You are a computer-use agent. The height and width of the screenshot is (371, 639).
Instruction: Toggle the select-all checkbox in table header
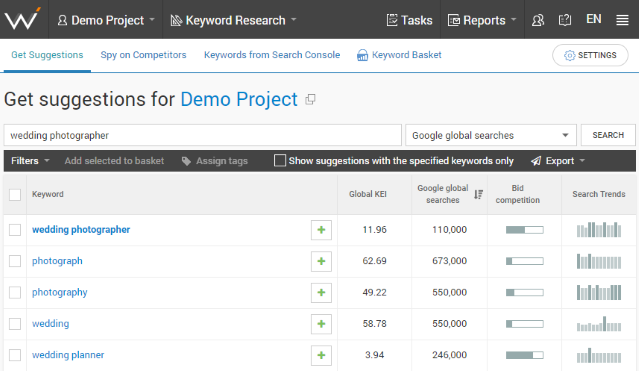(15, 195)
